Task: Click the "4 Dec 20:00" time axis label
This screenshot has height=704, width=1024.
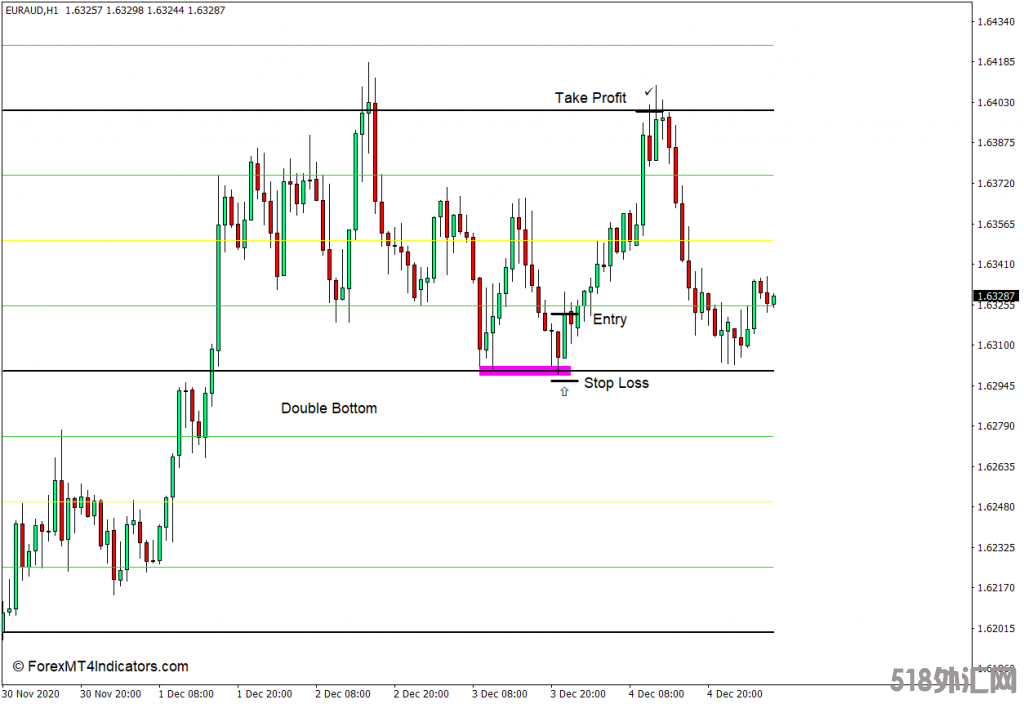Action: 735,694
